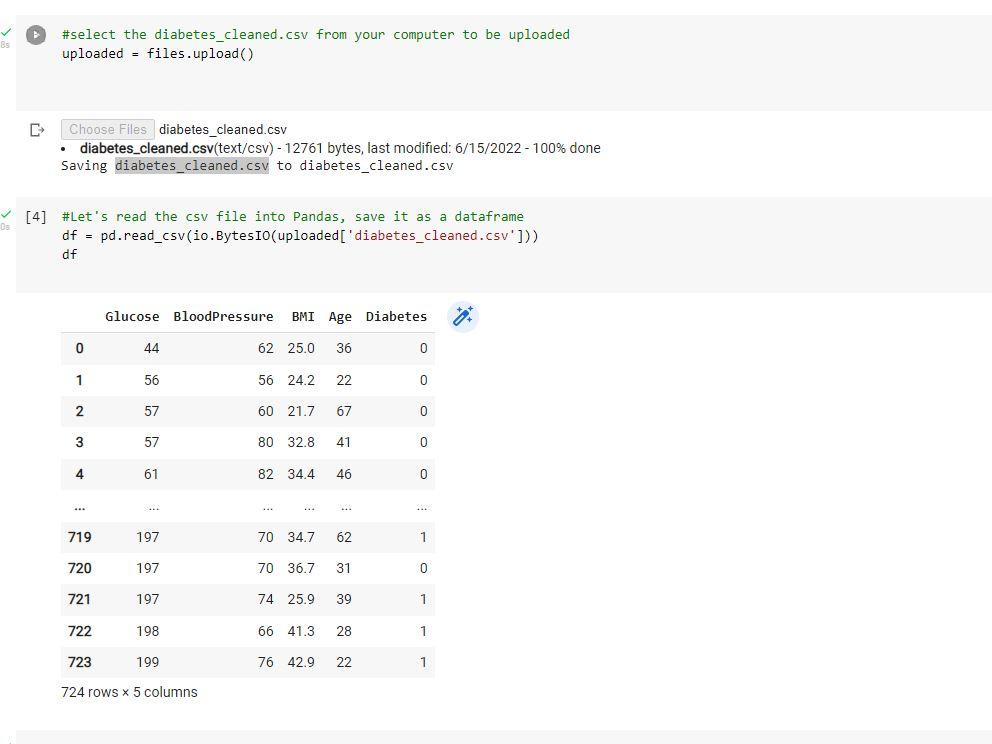Select the Glucose column header
The width and height of the screenshot is (992, 744).
coord(132,316)
